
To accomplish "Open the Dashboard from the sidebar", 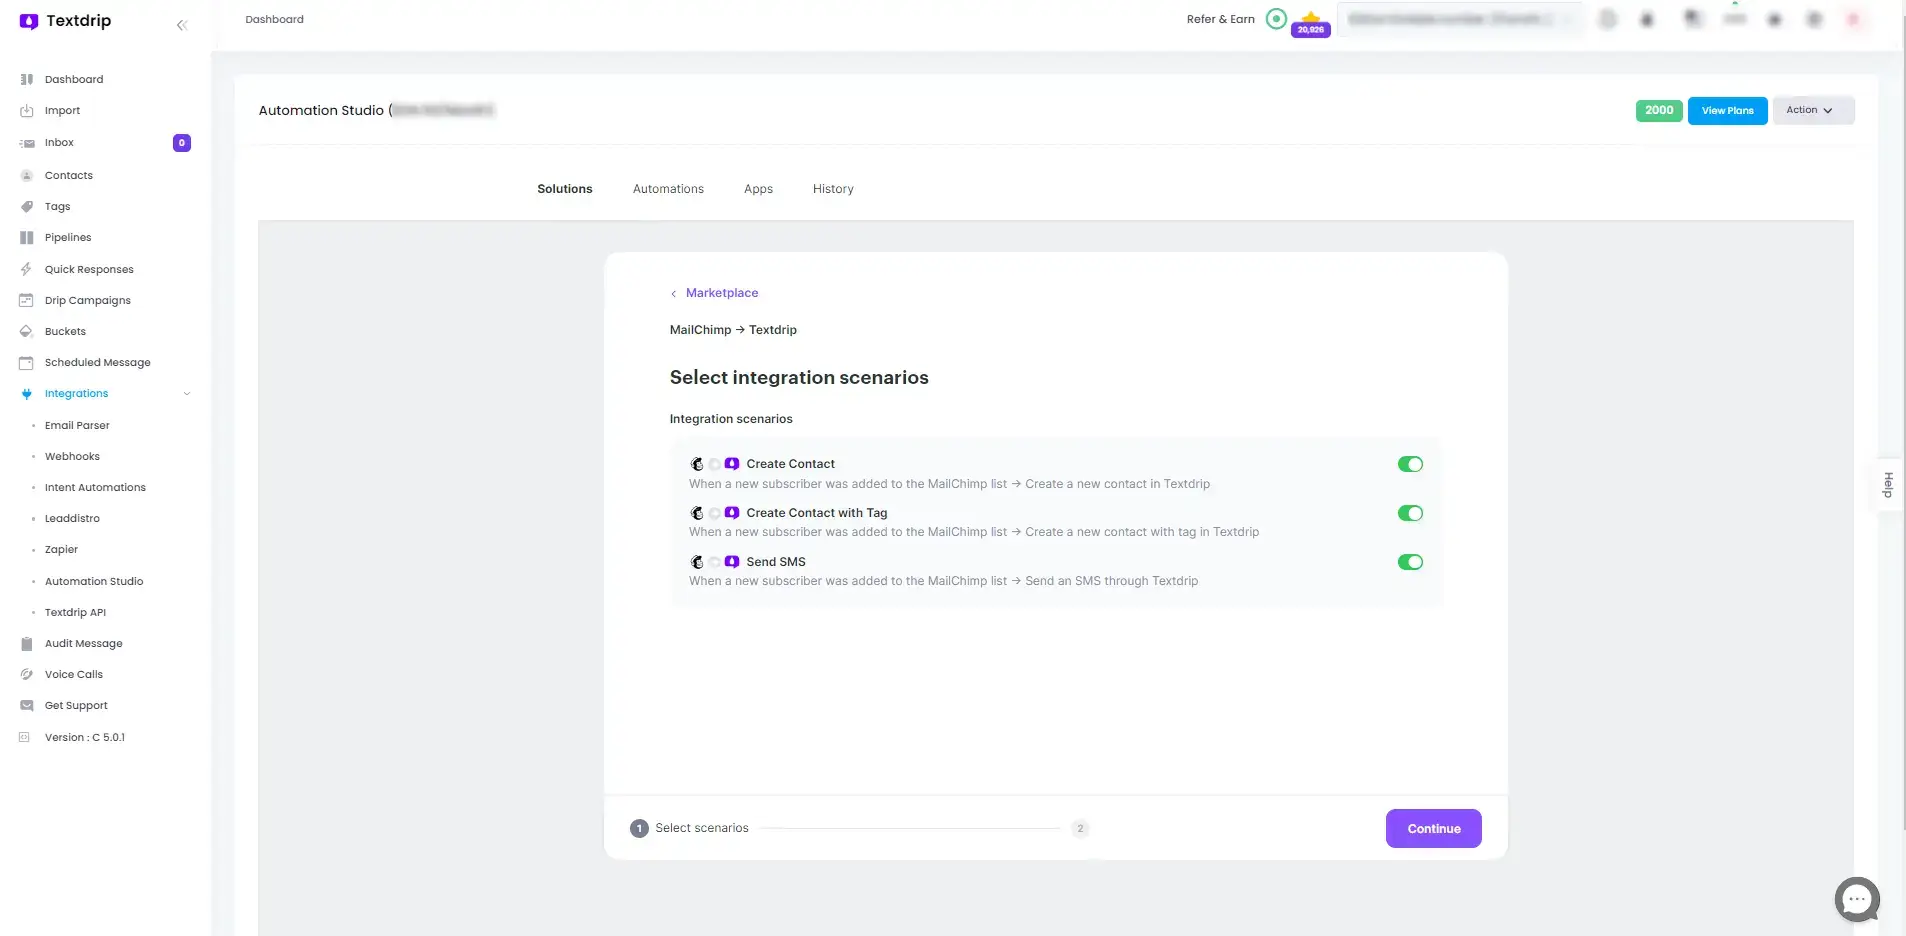I will 73,79.
